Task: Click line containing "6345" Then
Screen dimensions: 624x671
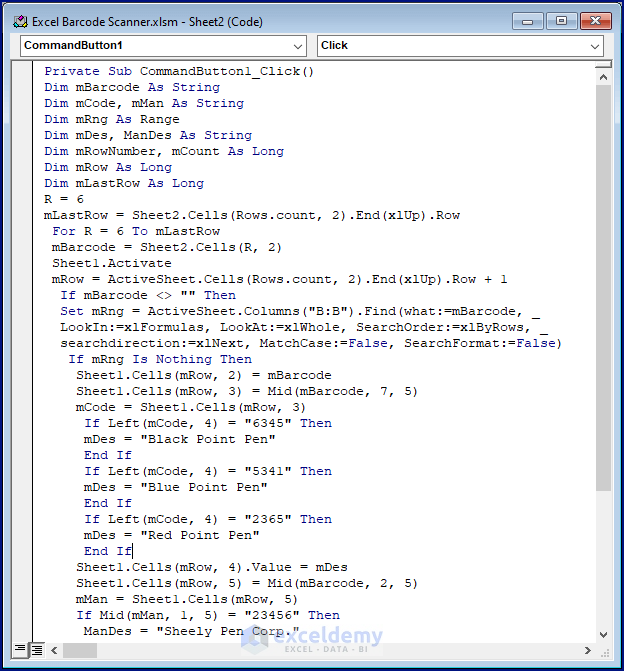Action: click(x=208, y=424)
